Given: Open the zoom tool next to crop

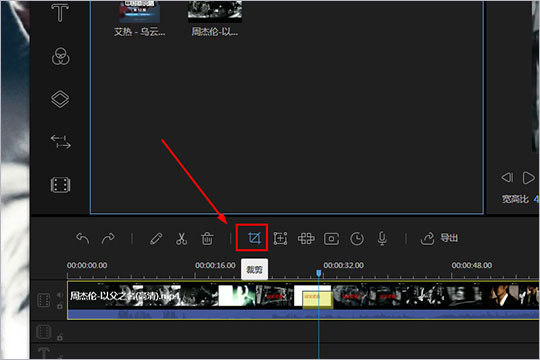Looking at the screenshot, I should point(280,238).
